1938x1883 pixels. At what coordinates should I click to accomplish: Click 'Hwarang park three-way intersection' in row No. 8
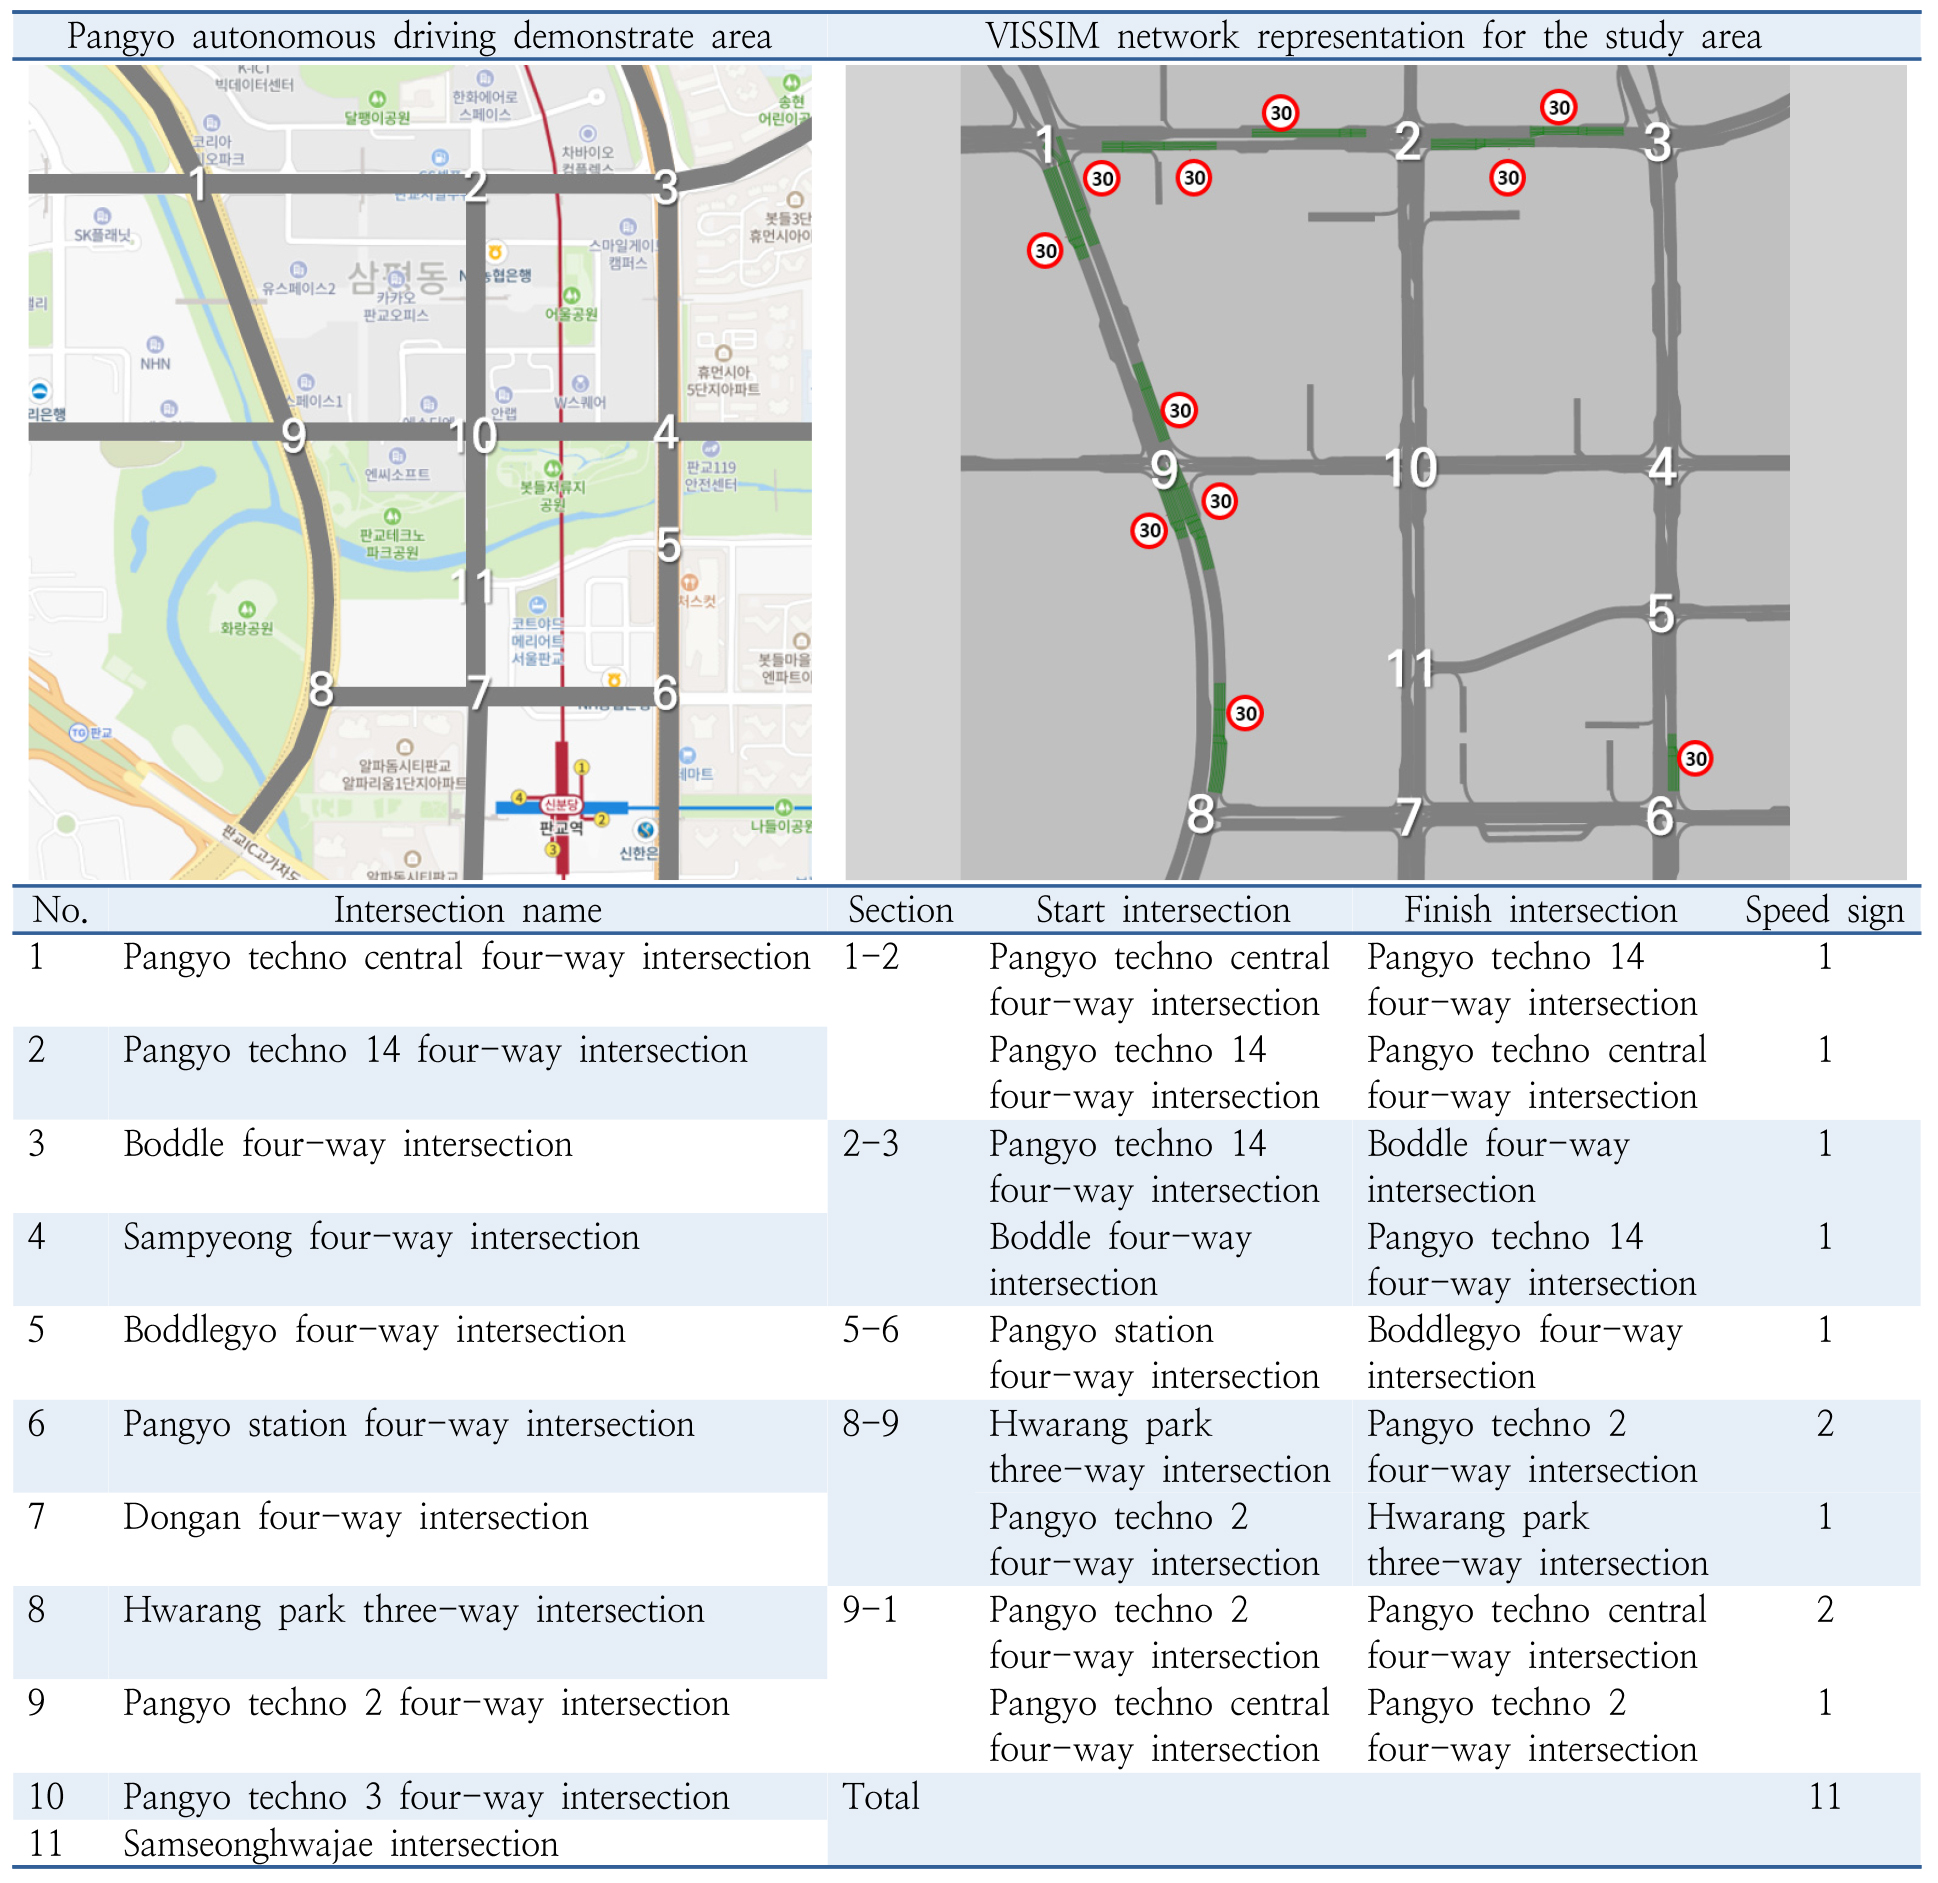click(x=414, y=1611)
